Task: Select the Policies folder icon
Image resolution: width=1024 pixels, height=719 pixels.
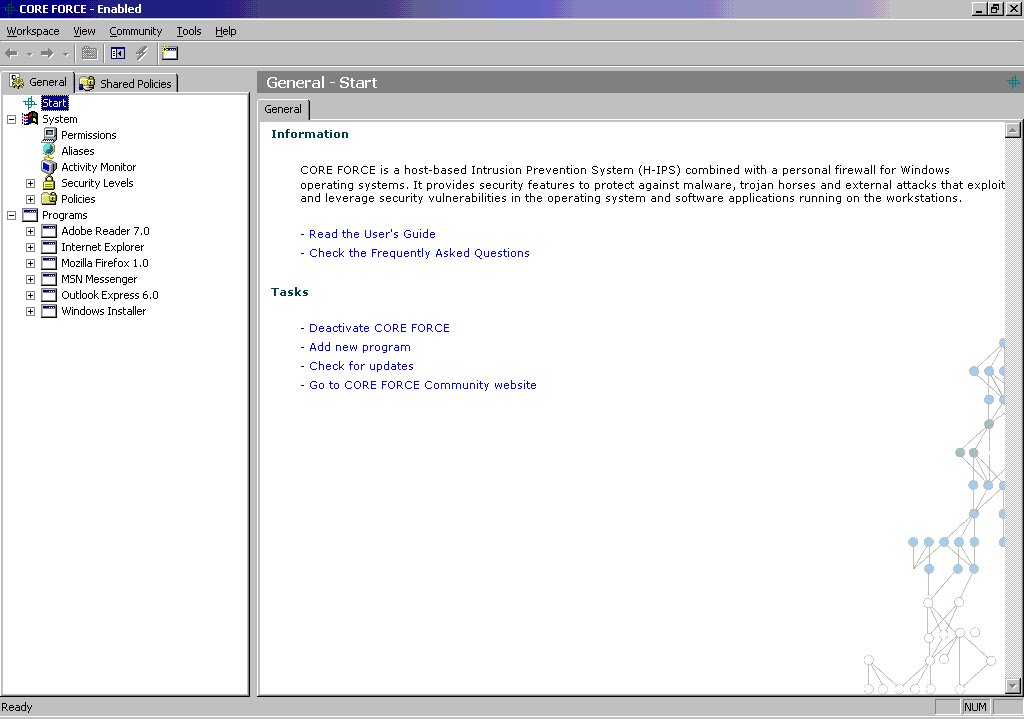Action: (x=49, y=199)
